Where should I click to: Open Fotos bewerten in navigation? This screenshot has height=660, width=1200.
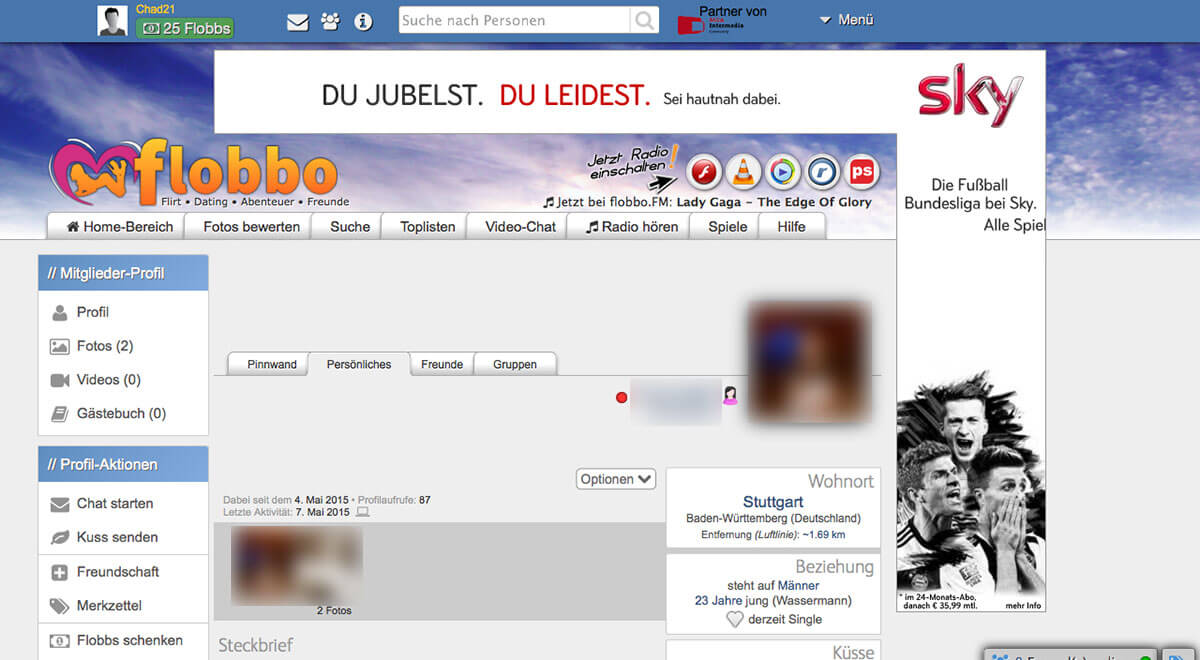coord(251,227)
